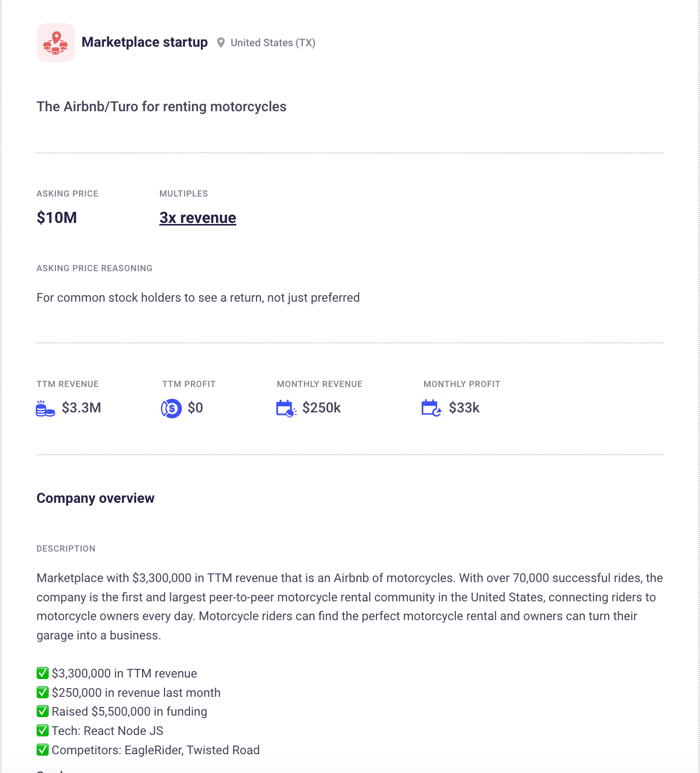Viewport: 700px width, 773px height.
Task: Click the $3.3M TTM revenue figure
Action: click(x=81, y=408)
